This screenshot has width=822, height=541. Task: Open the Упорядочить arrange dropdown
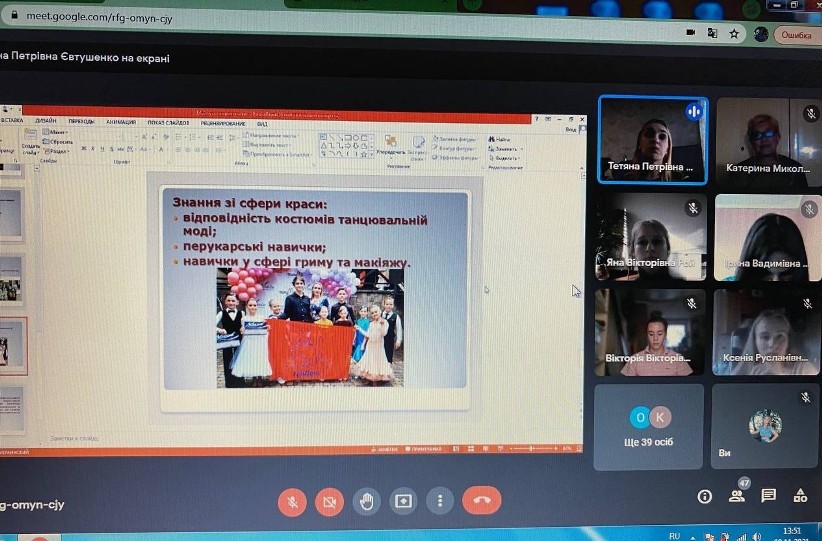391,146
